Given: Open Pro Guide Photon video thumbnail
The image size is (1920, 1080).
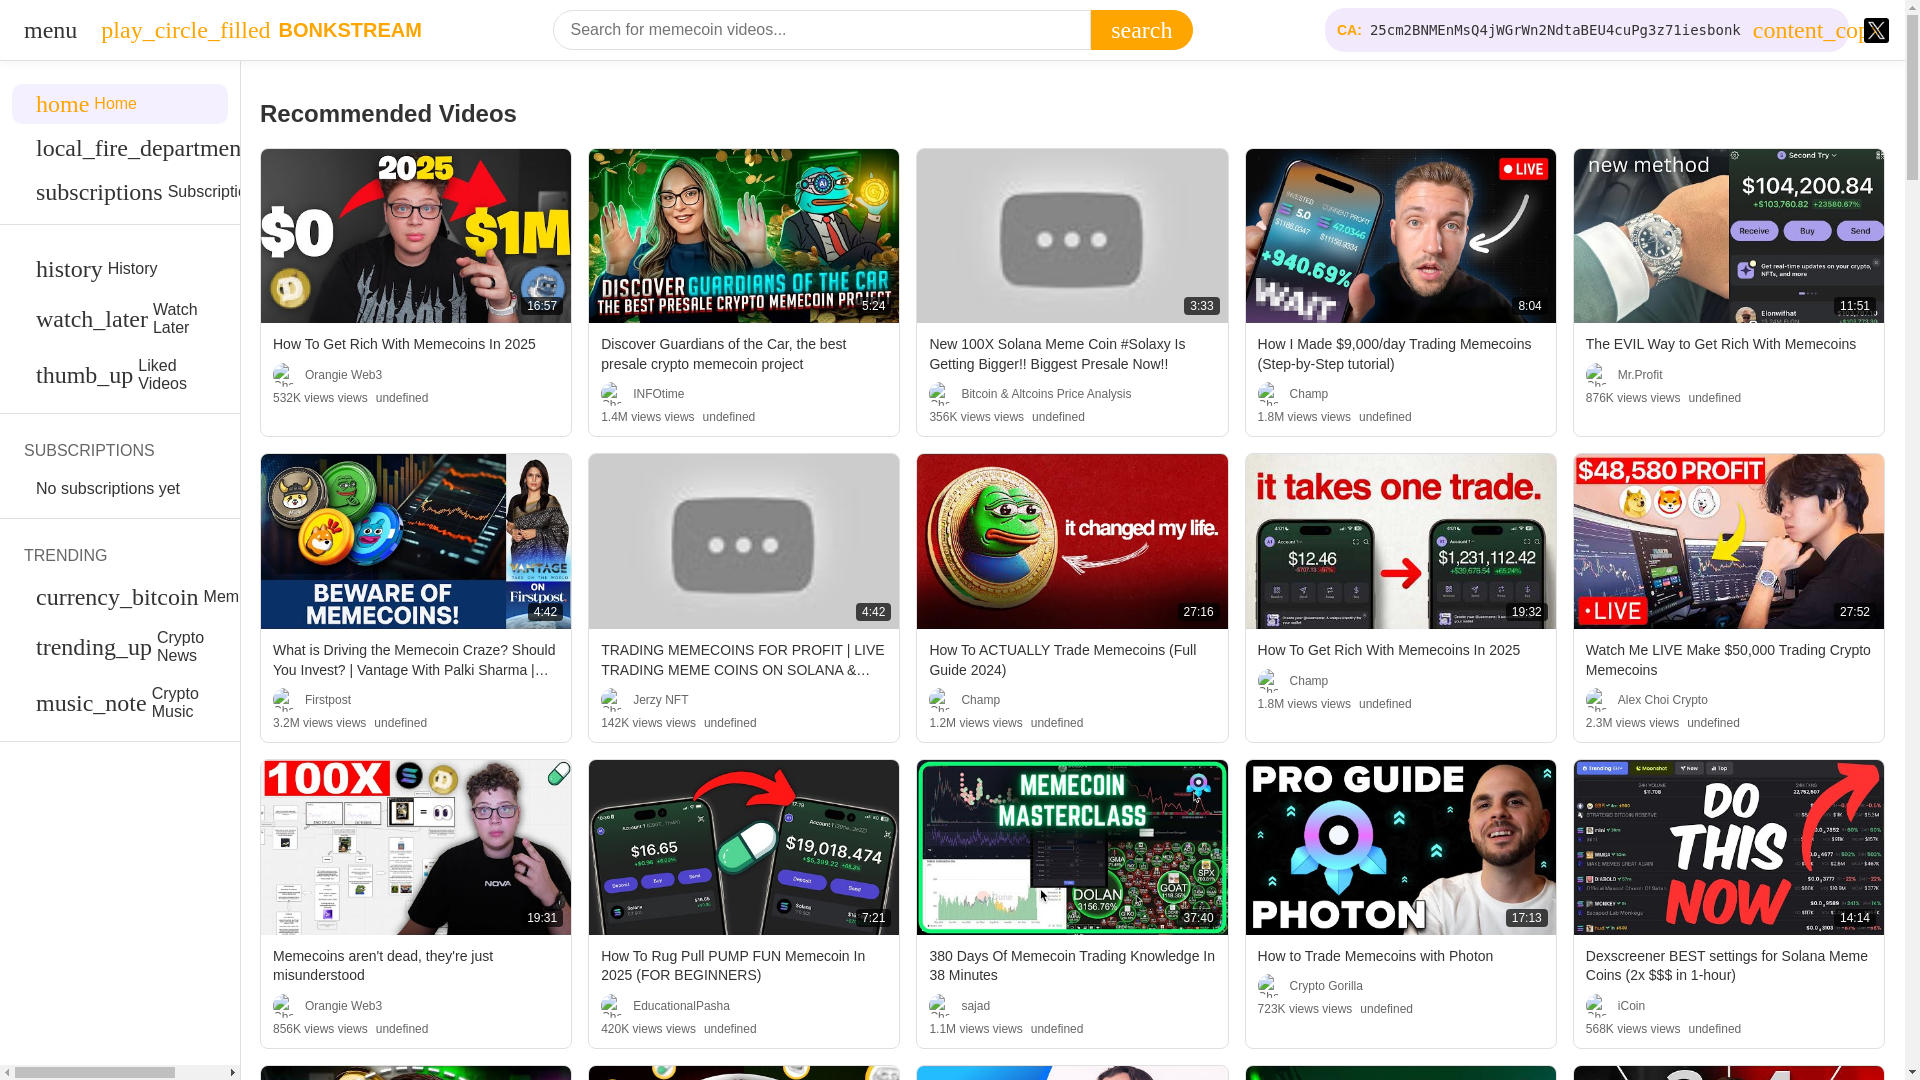Looking at the screenshot, I should [x=1400, y=847].
